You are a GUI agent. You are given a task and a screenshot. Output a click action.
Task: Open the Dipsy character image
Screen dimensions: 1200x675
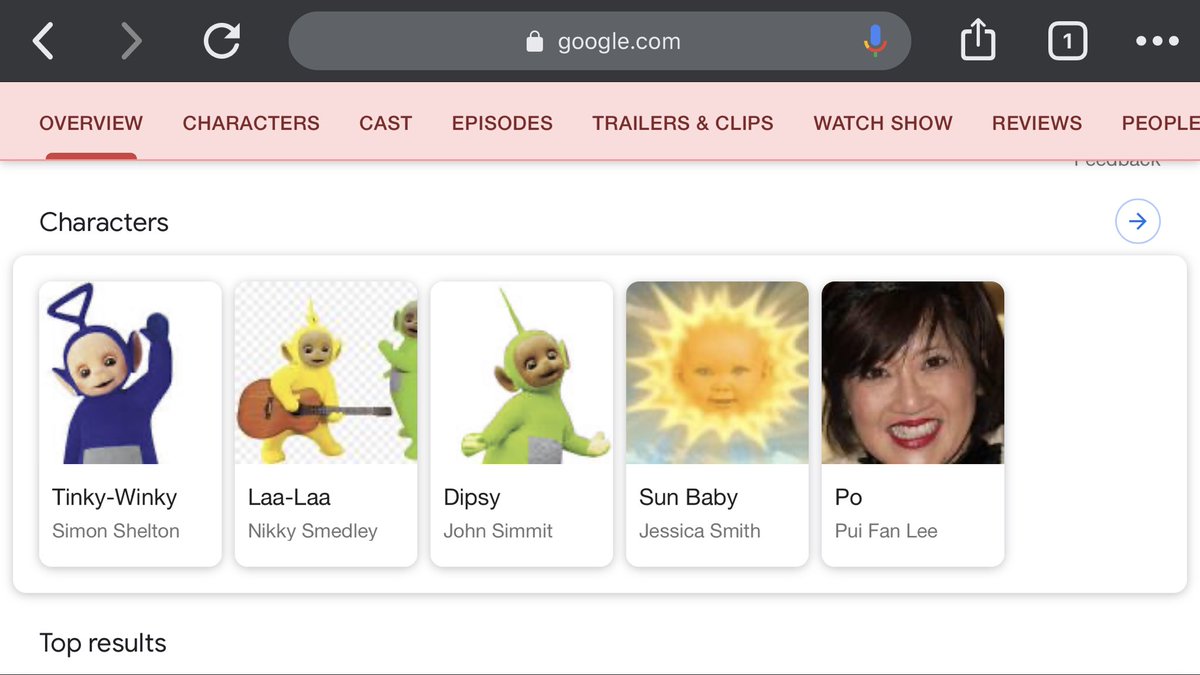click(x=522, y=373)
